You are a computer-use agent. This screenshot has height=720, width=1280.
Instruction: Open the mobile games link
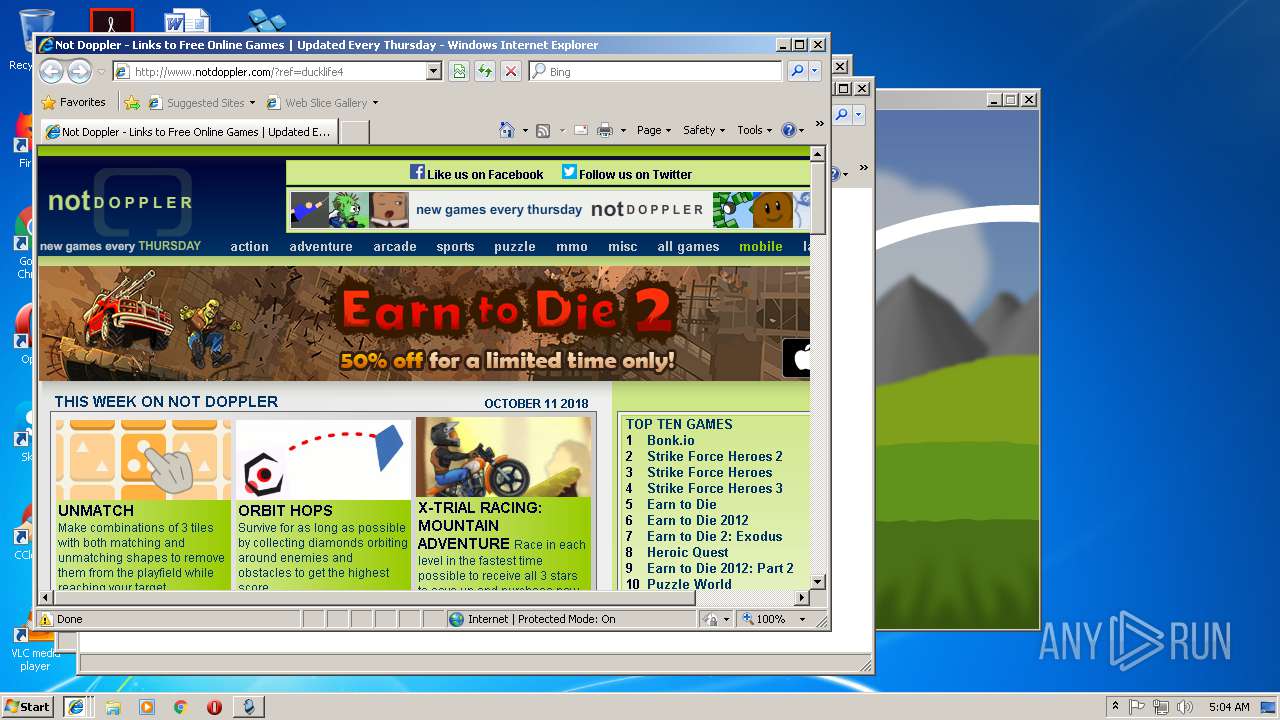pos(761,246)
